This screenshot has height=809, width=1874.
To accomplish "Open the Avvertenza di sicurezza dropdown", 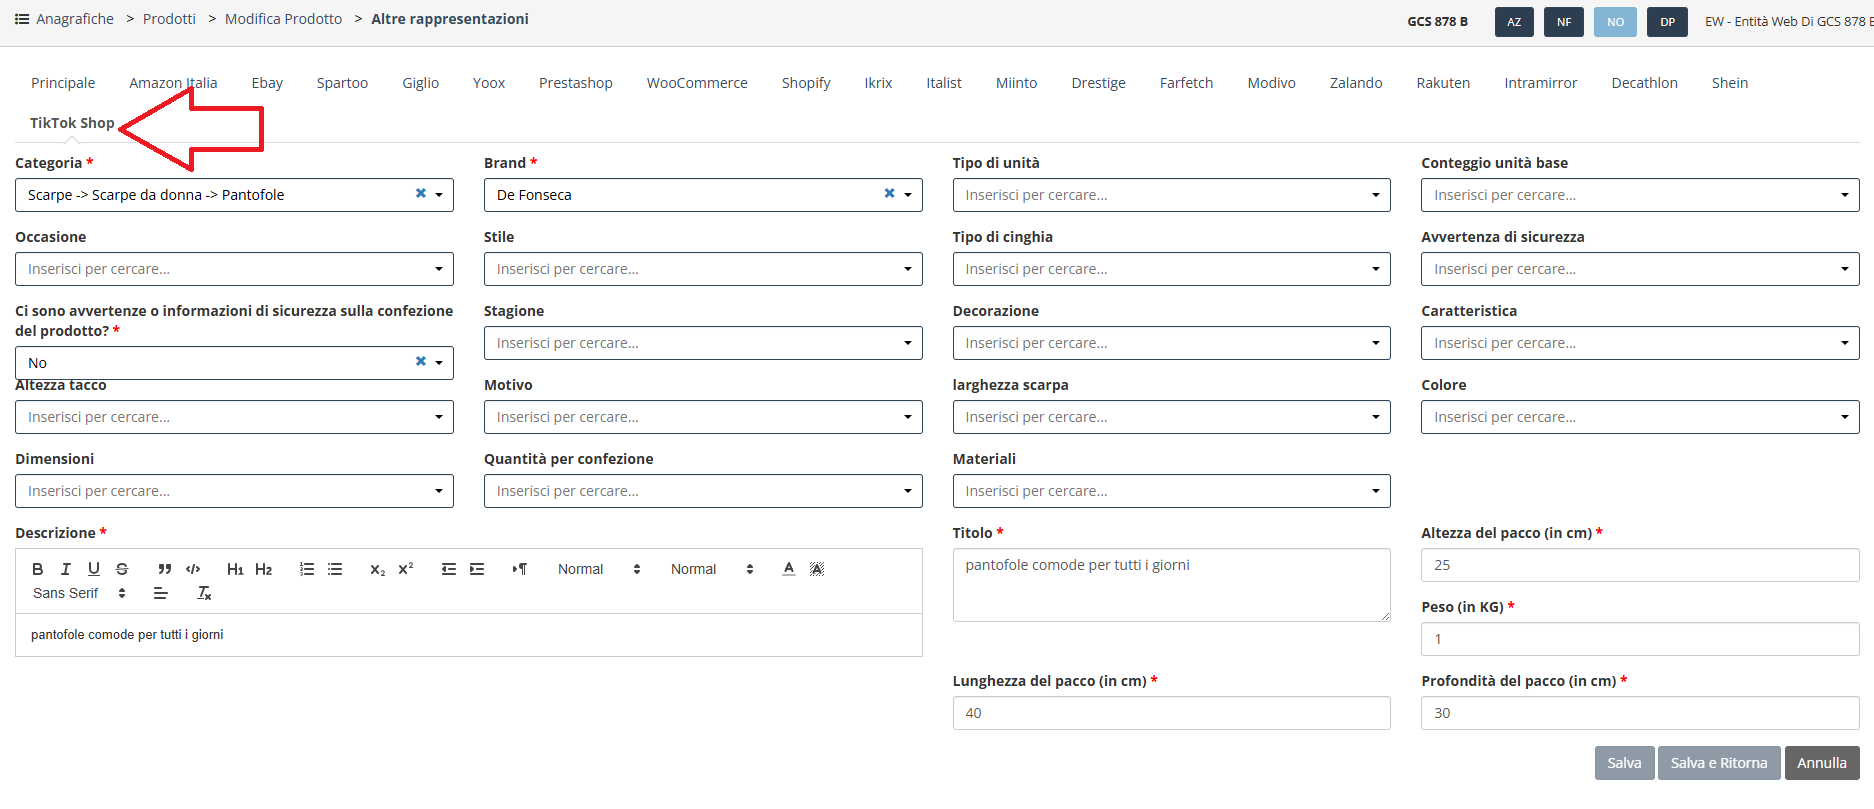I will [x=1640, y=269].
